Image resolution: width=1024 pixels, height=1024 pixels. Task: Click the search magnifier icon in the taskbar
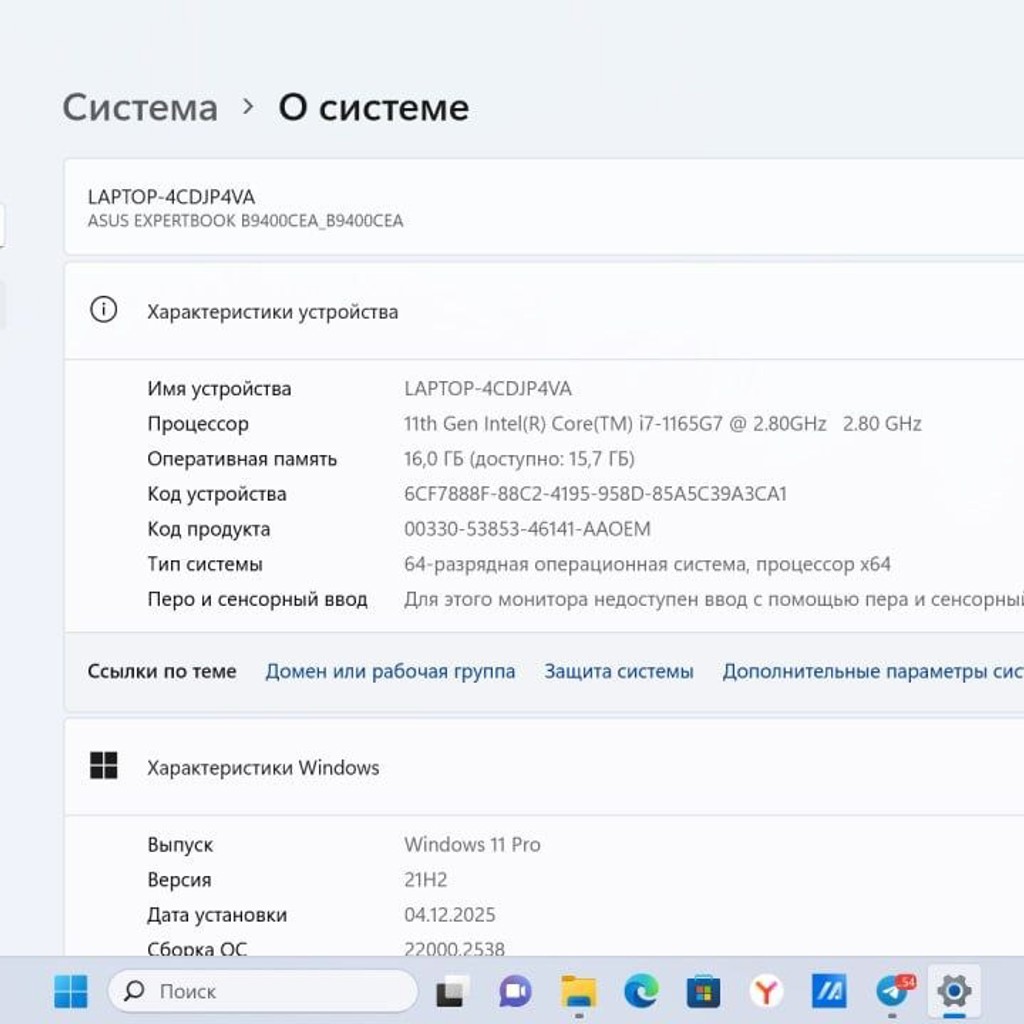click(134, 991)
